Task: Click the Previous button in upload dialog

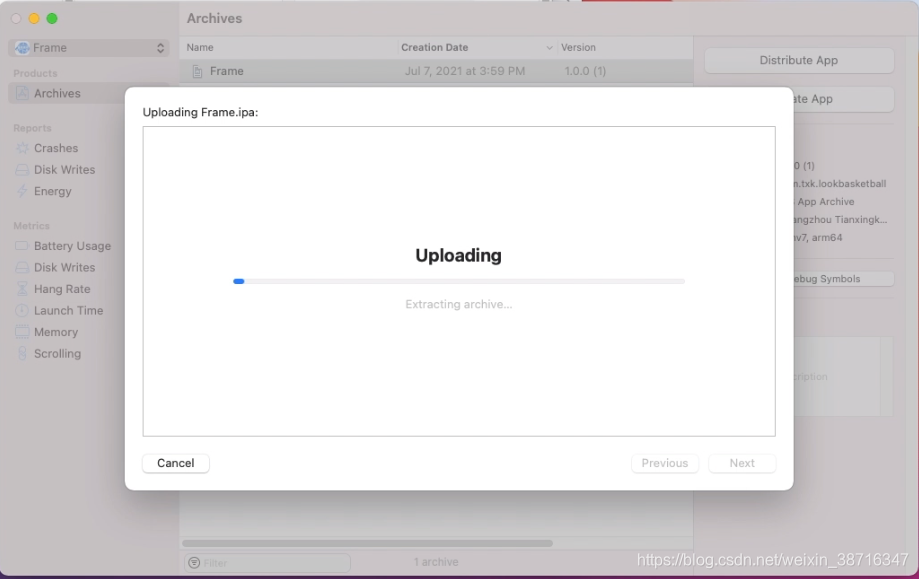Action: point(665,463)
